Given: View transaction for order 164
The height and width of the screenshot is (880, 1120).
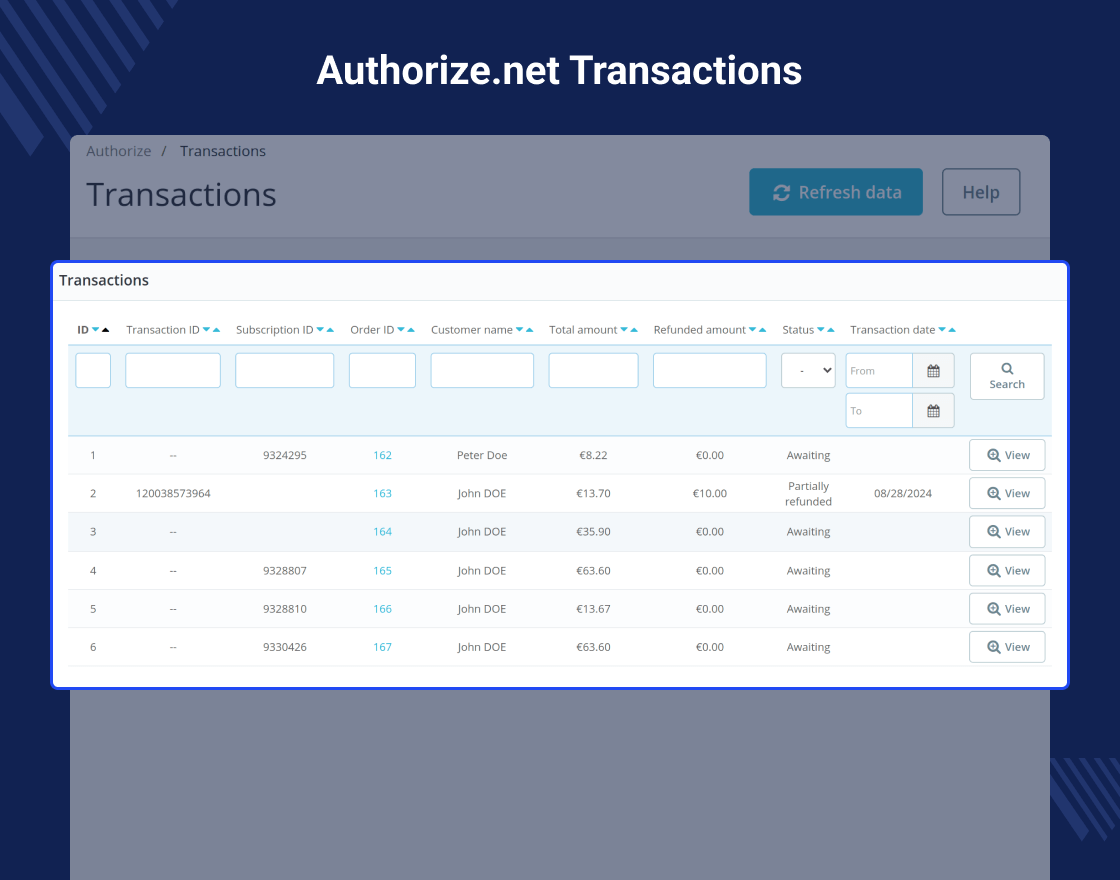Looking at the screenshot, I should (1006, 531).
